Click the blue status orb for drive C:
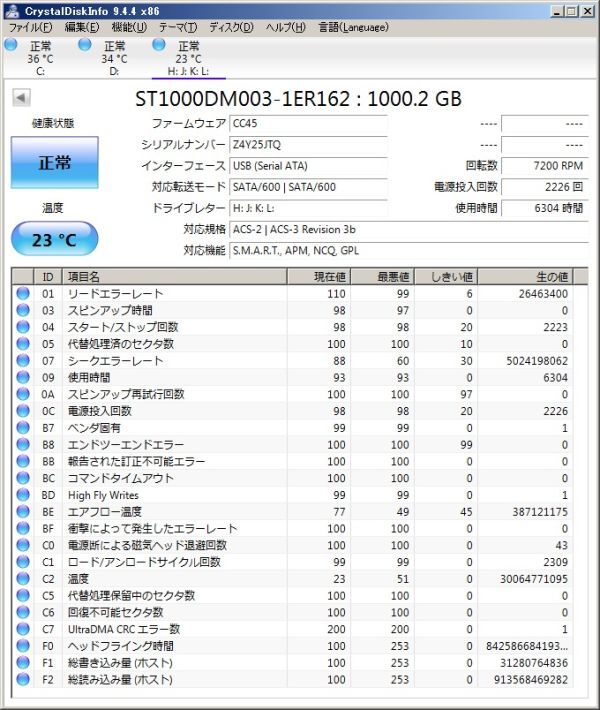Viewport: 600px width, 710px height. 10,44
